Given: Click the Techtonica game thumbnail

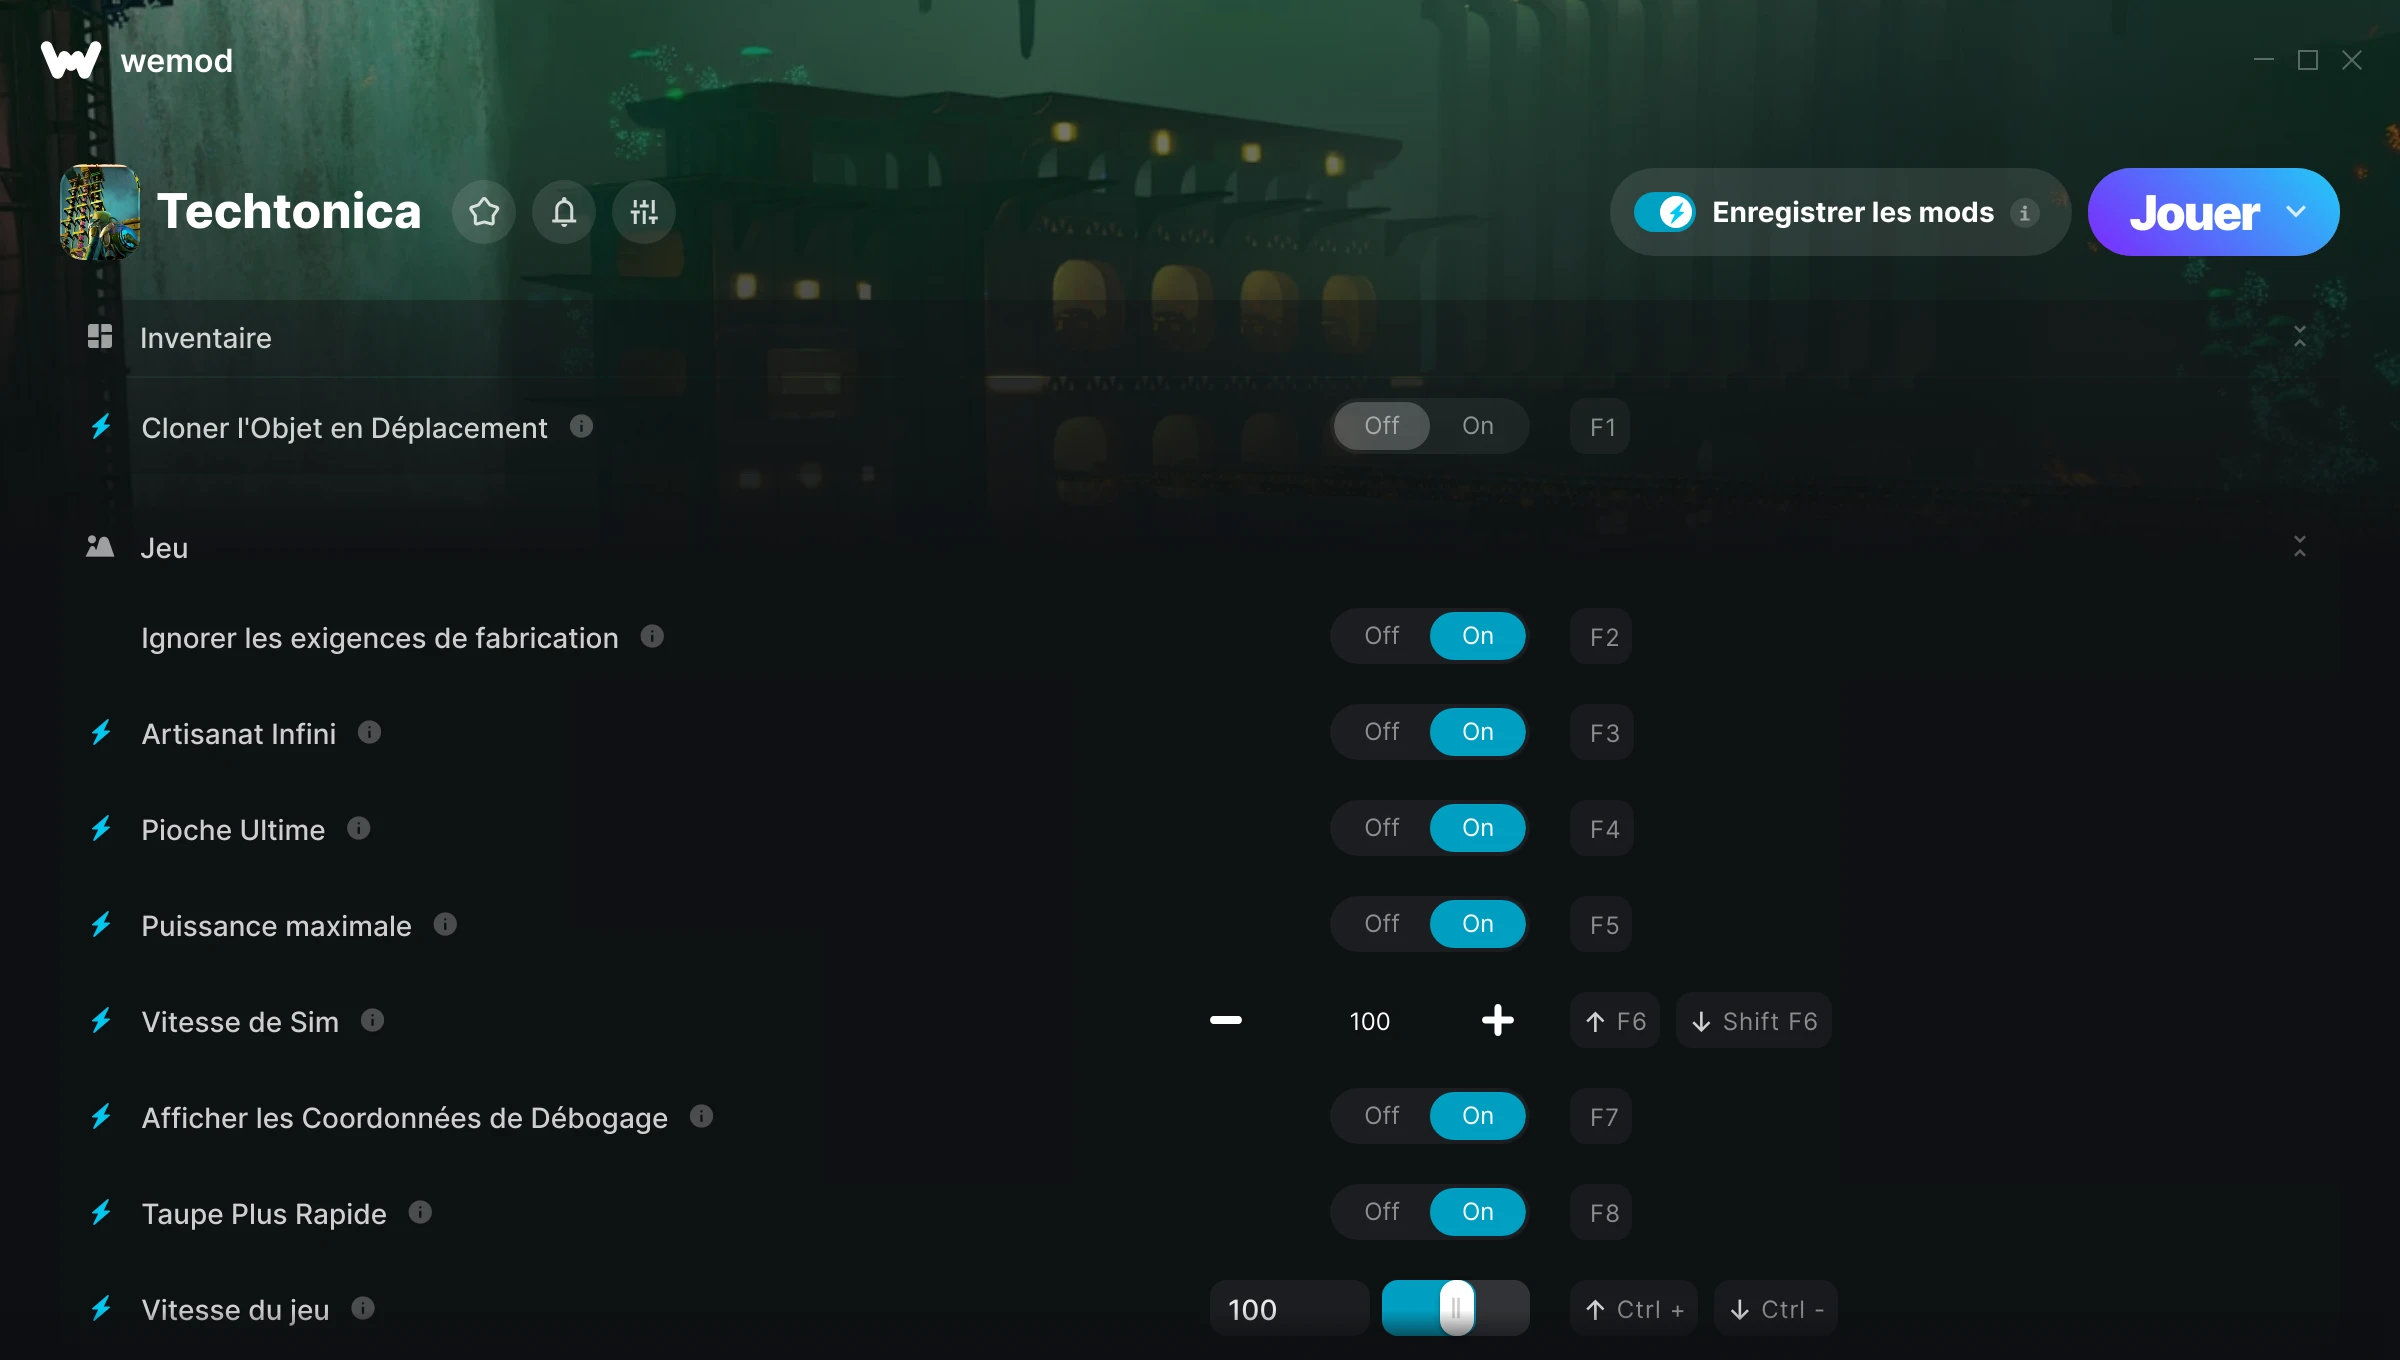Looking at the screenshot, I should click(100, 212).
